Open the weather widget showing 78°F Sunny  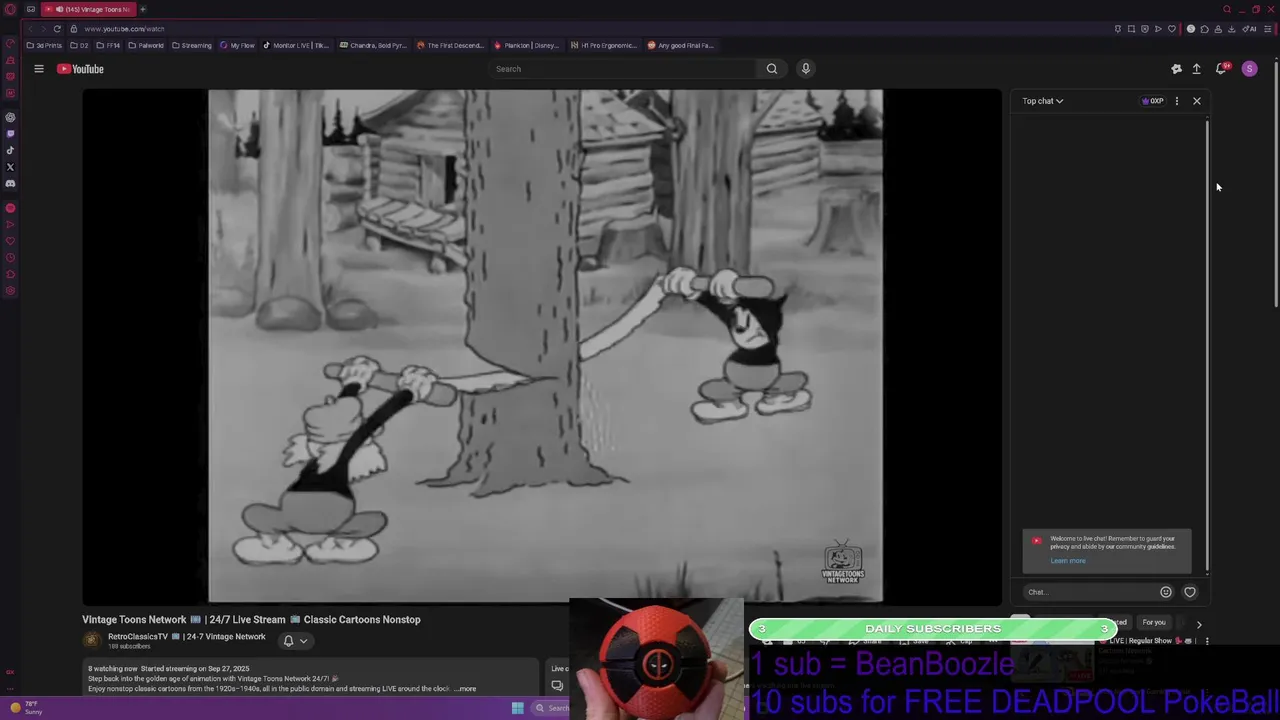coord(25,708)
